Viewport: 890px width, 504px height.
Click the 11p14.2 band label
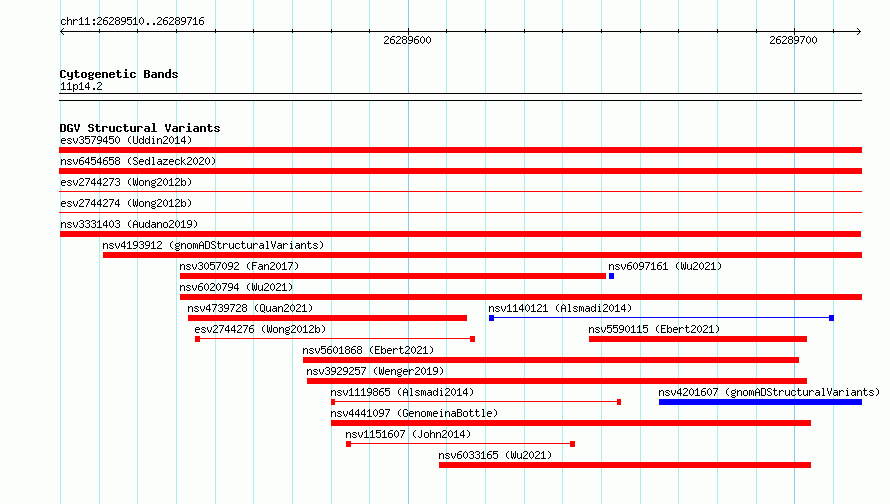pyautogui.click(x=81, y=86)
